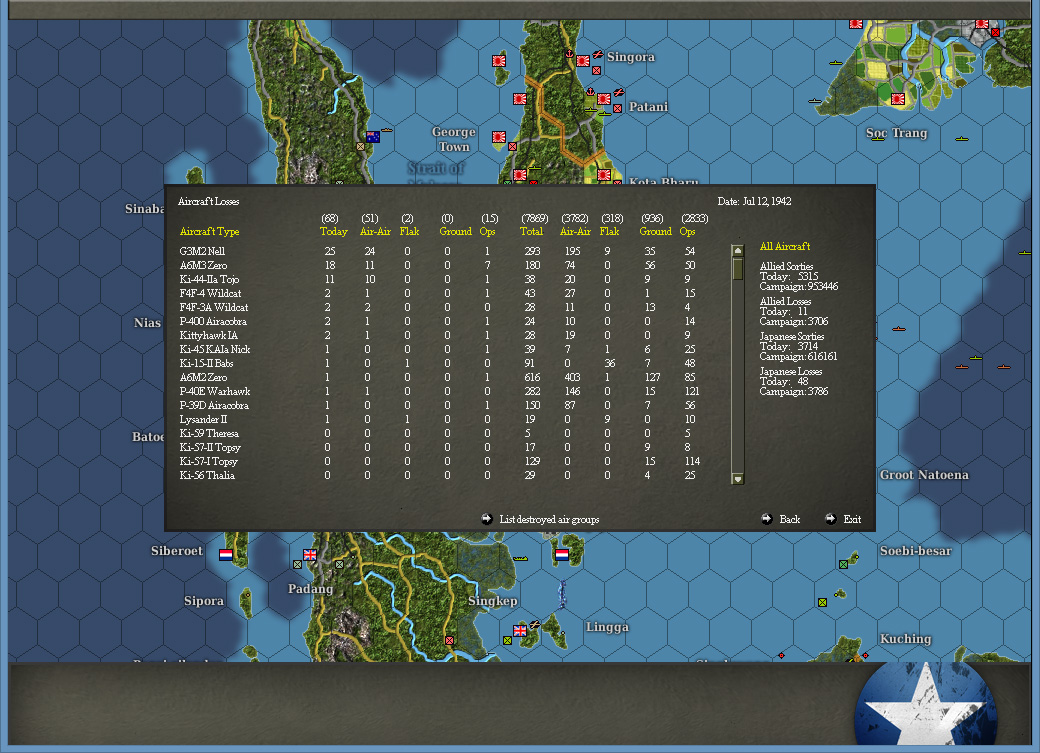Select the A6M3 Zero row
1040x753 pixels.
tap(438, 265)
